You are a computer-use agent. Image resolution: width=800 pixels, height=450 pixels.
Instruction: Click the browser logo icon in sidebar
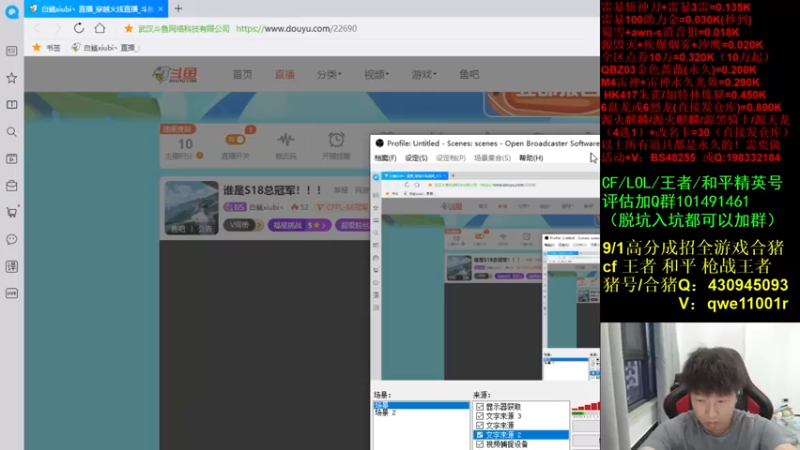click(12, 11)
